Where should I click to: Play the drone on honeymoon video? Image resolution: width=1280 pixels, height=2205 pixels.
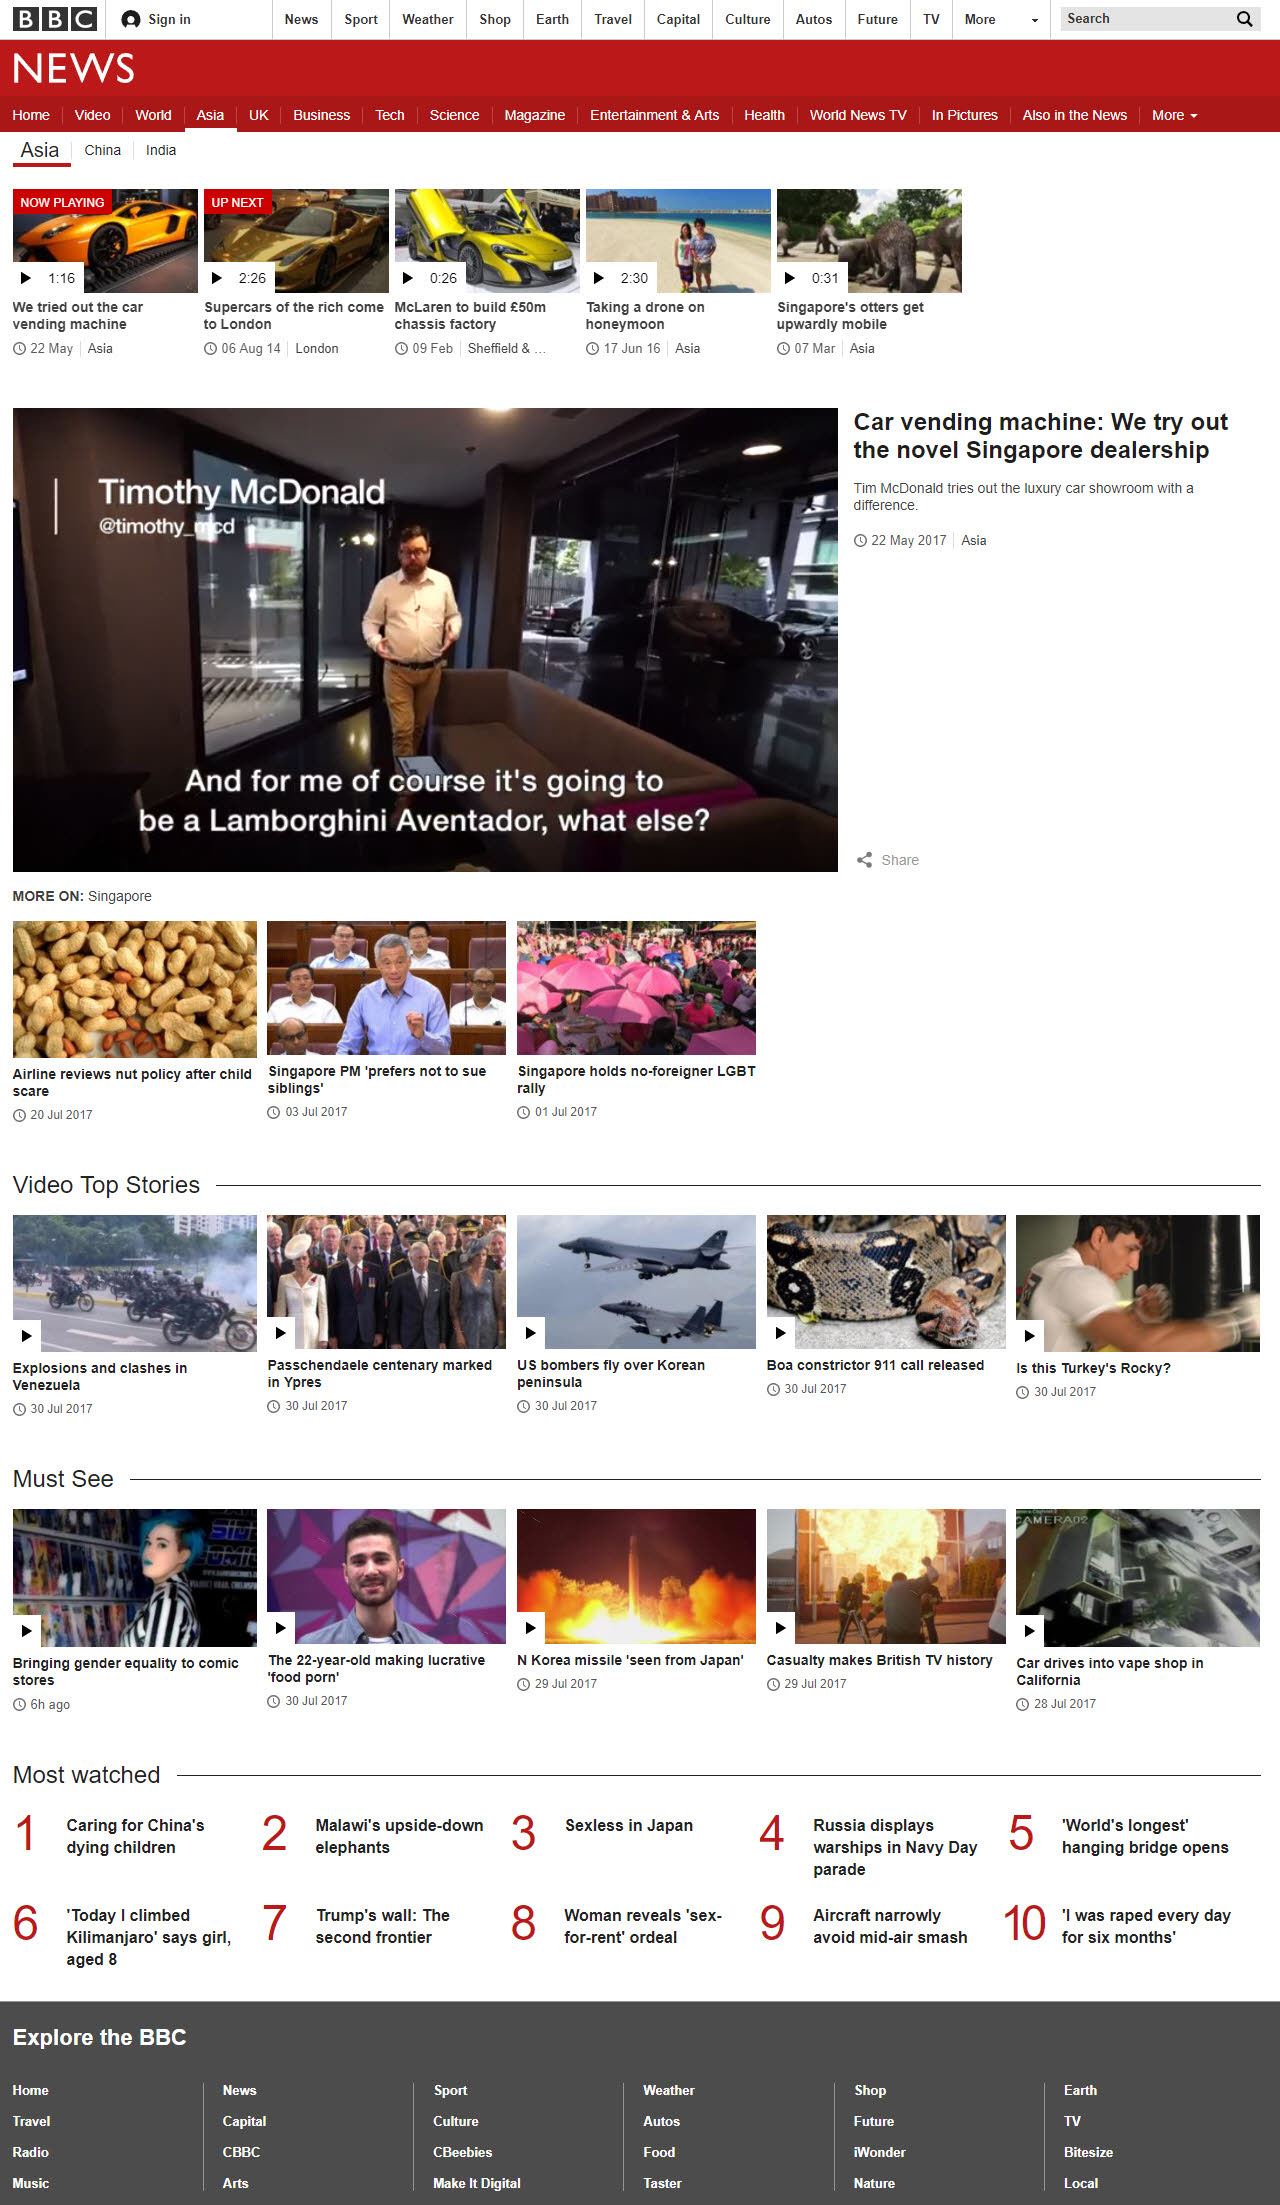[678, 241]
